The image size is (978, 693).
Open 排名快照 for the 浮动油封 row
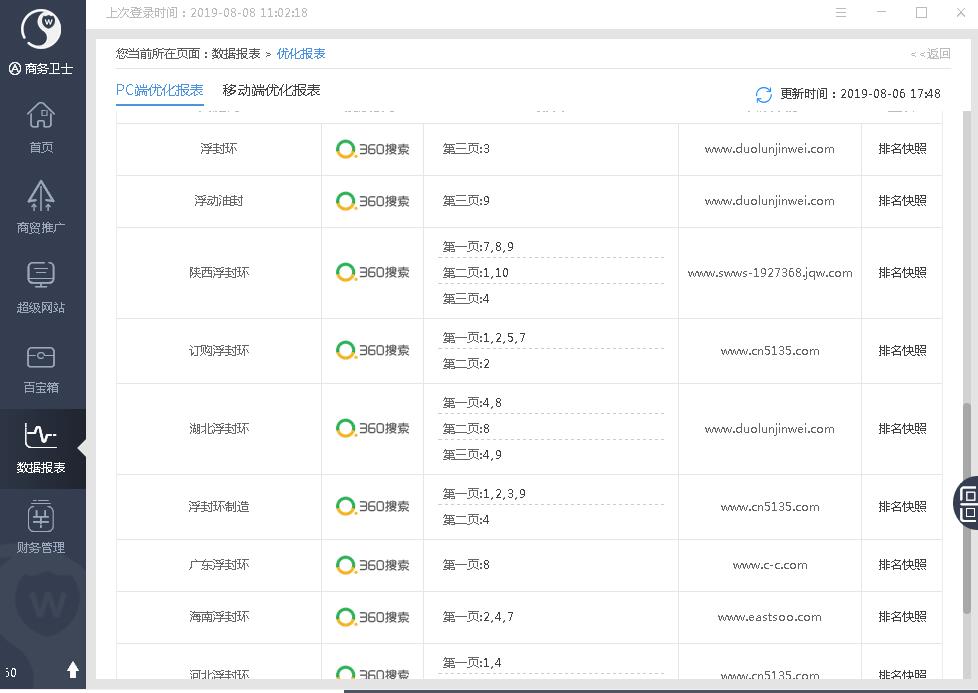(x=902, y=201)
